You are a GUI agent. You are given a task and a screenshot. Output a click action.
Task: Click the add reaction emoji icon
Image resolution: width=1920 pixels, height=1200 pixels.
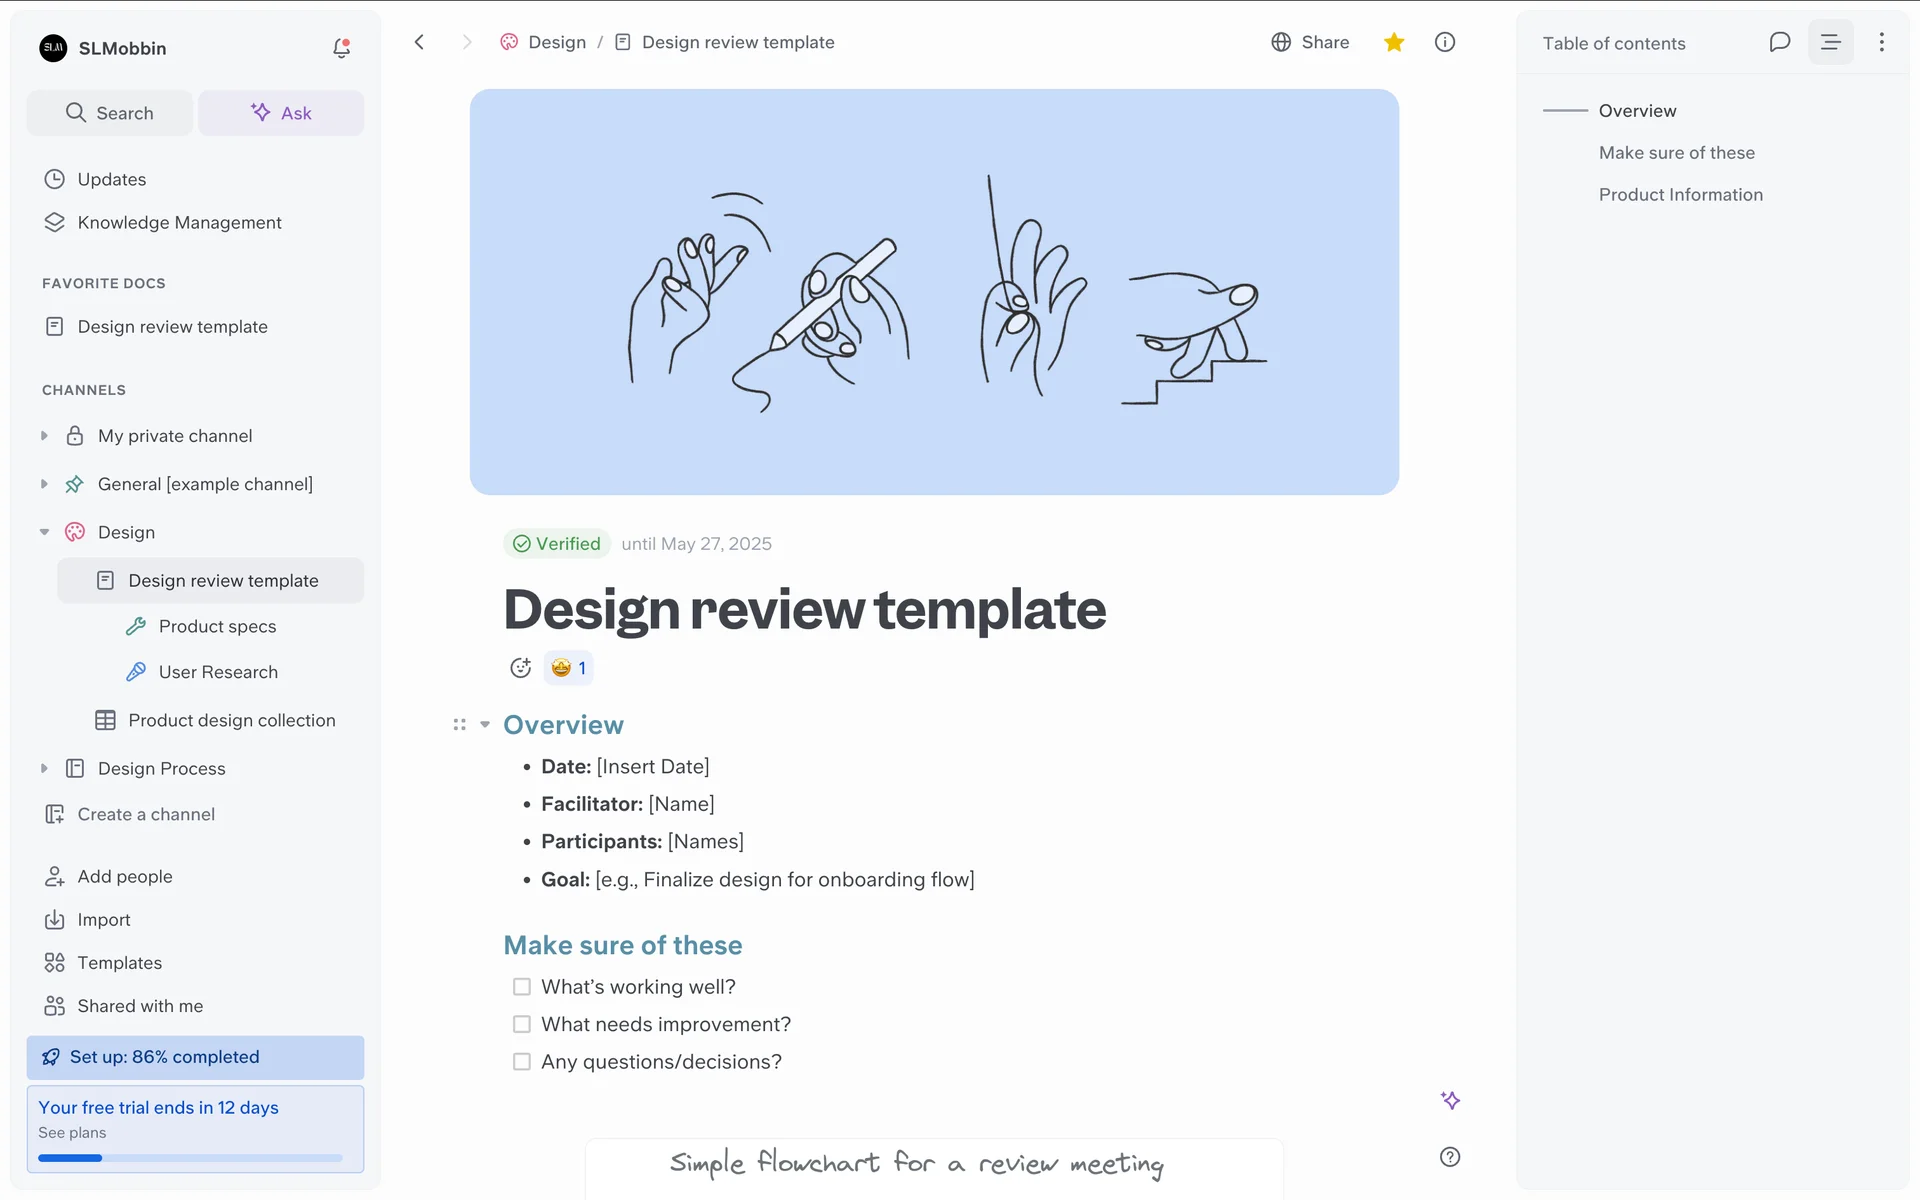pyautogui.click(x=520, y=668)
